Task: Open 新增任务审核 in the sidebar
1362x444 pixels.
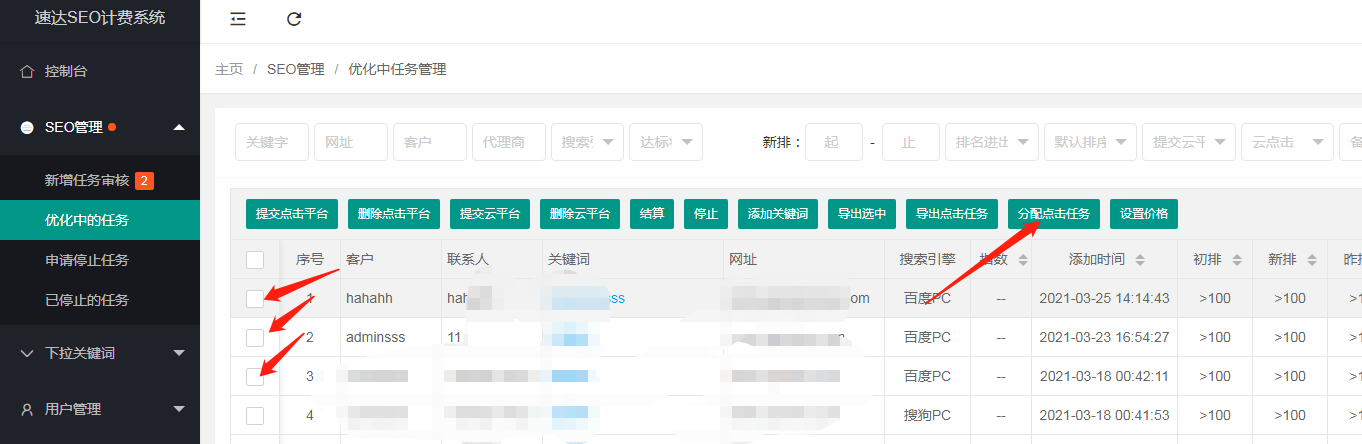Action: [x=86, y=181]
